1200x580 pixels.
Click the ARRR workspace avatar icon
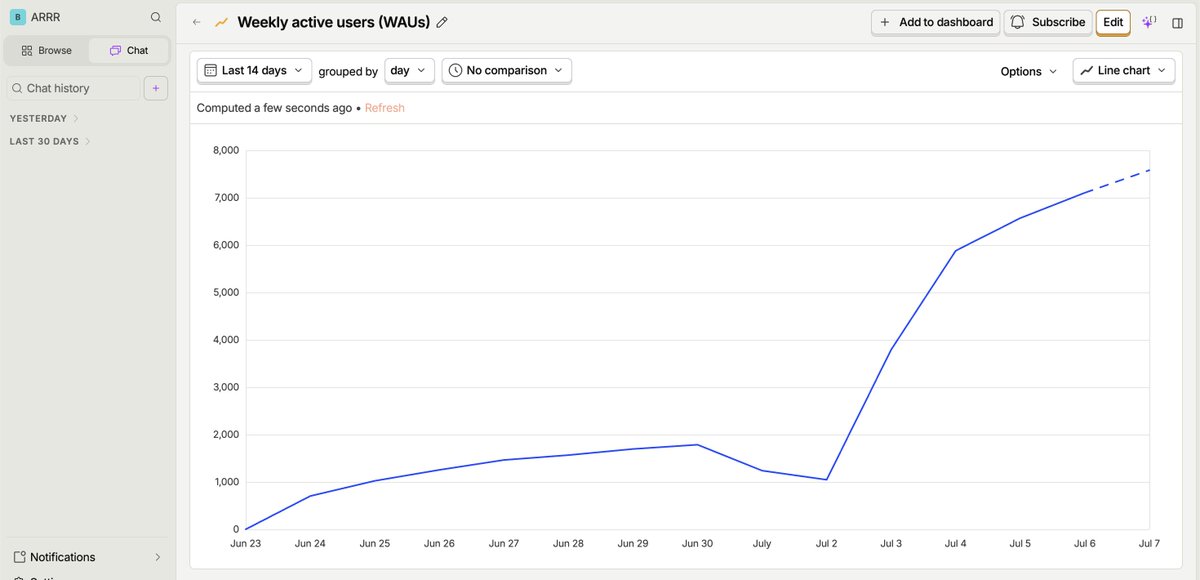tap(17, 17)
